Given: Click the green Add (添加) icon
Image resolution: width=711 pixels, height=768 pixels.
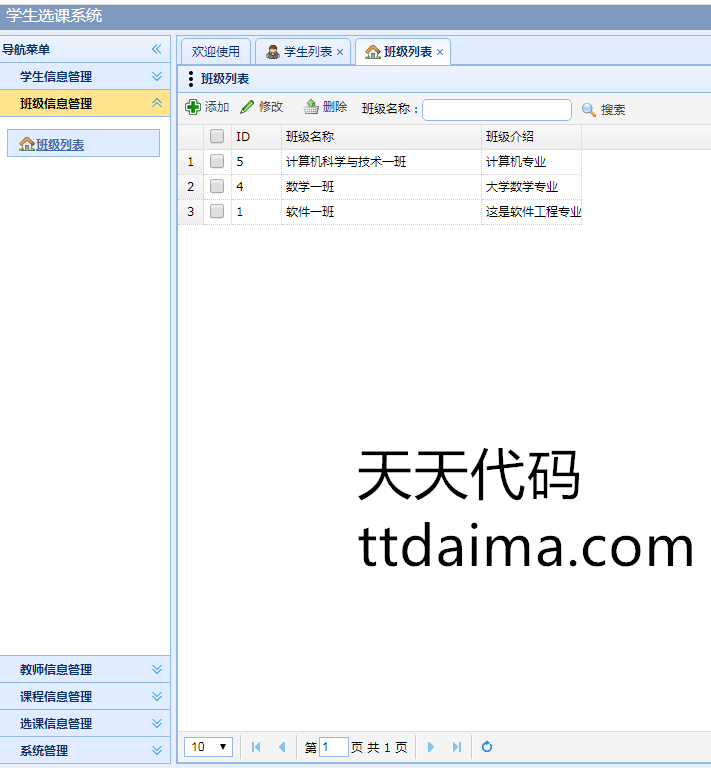Looking at the screenshot, I should [x=194, y=108].
